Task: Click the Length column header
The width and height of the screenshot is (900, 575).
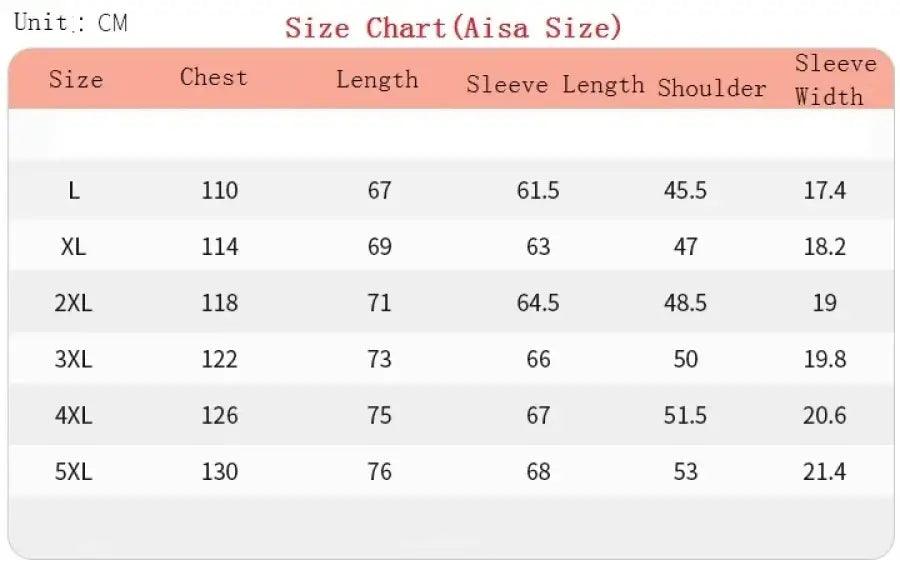Action: point(377,80)
